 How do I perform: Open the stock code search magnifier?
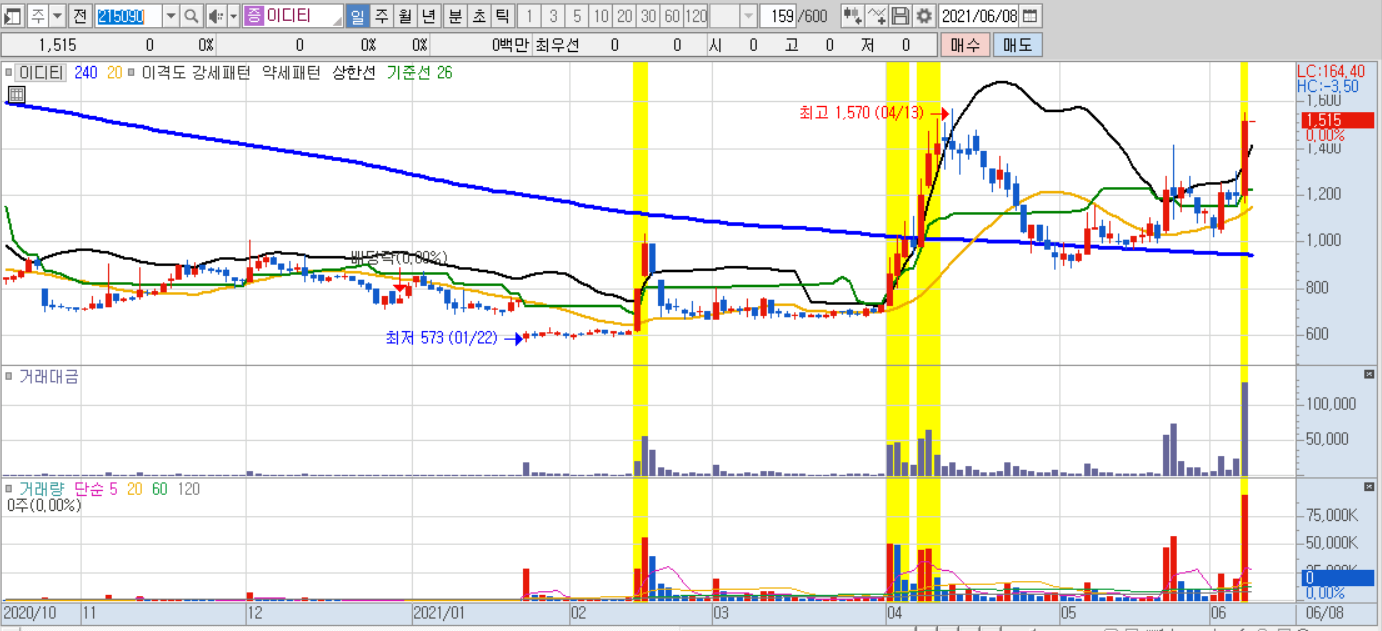(191, 16)
